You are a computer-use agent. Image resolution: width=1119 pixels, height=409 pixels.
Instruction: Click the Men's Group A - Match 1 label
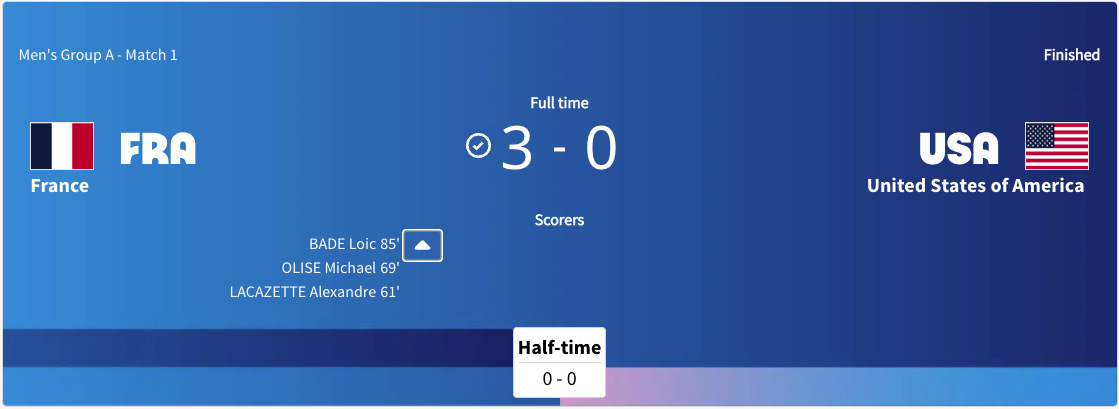[x=98, y=55]
